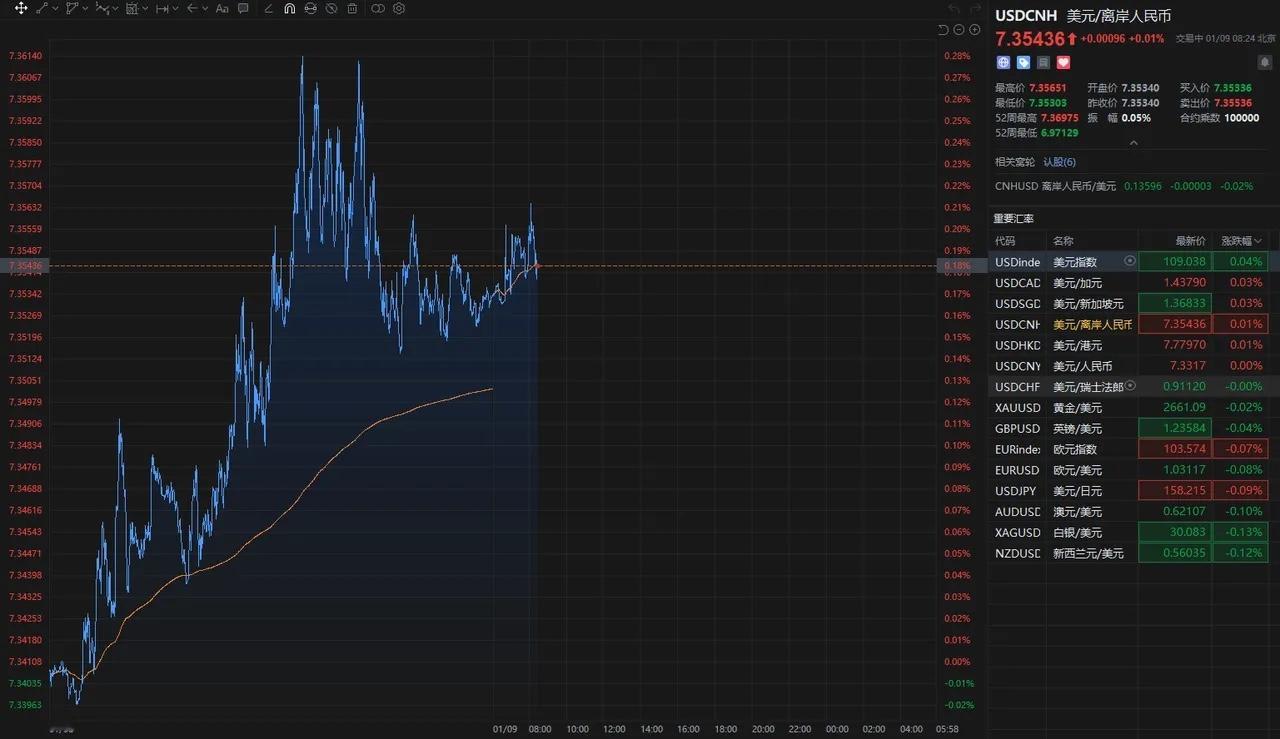Select the range measurement tool
The image size is (1280, 739).
(x=132, y=8)
